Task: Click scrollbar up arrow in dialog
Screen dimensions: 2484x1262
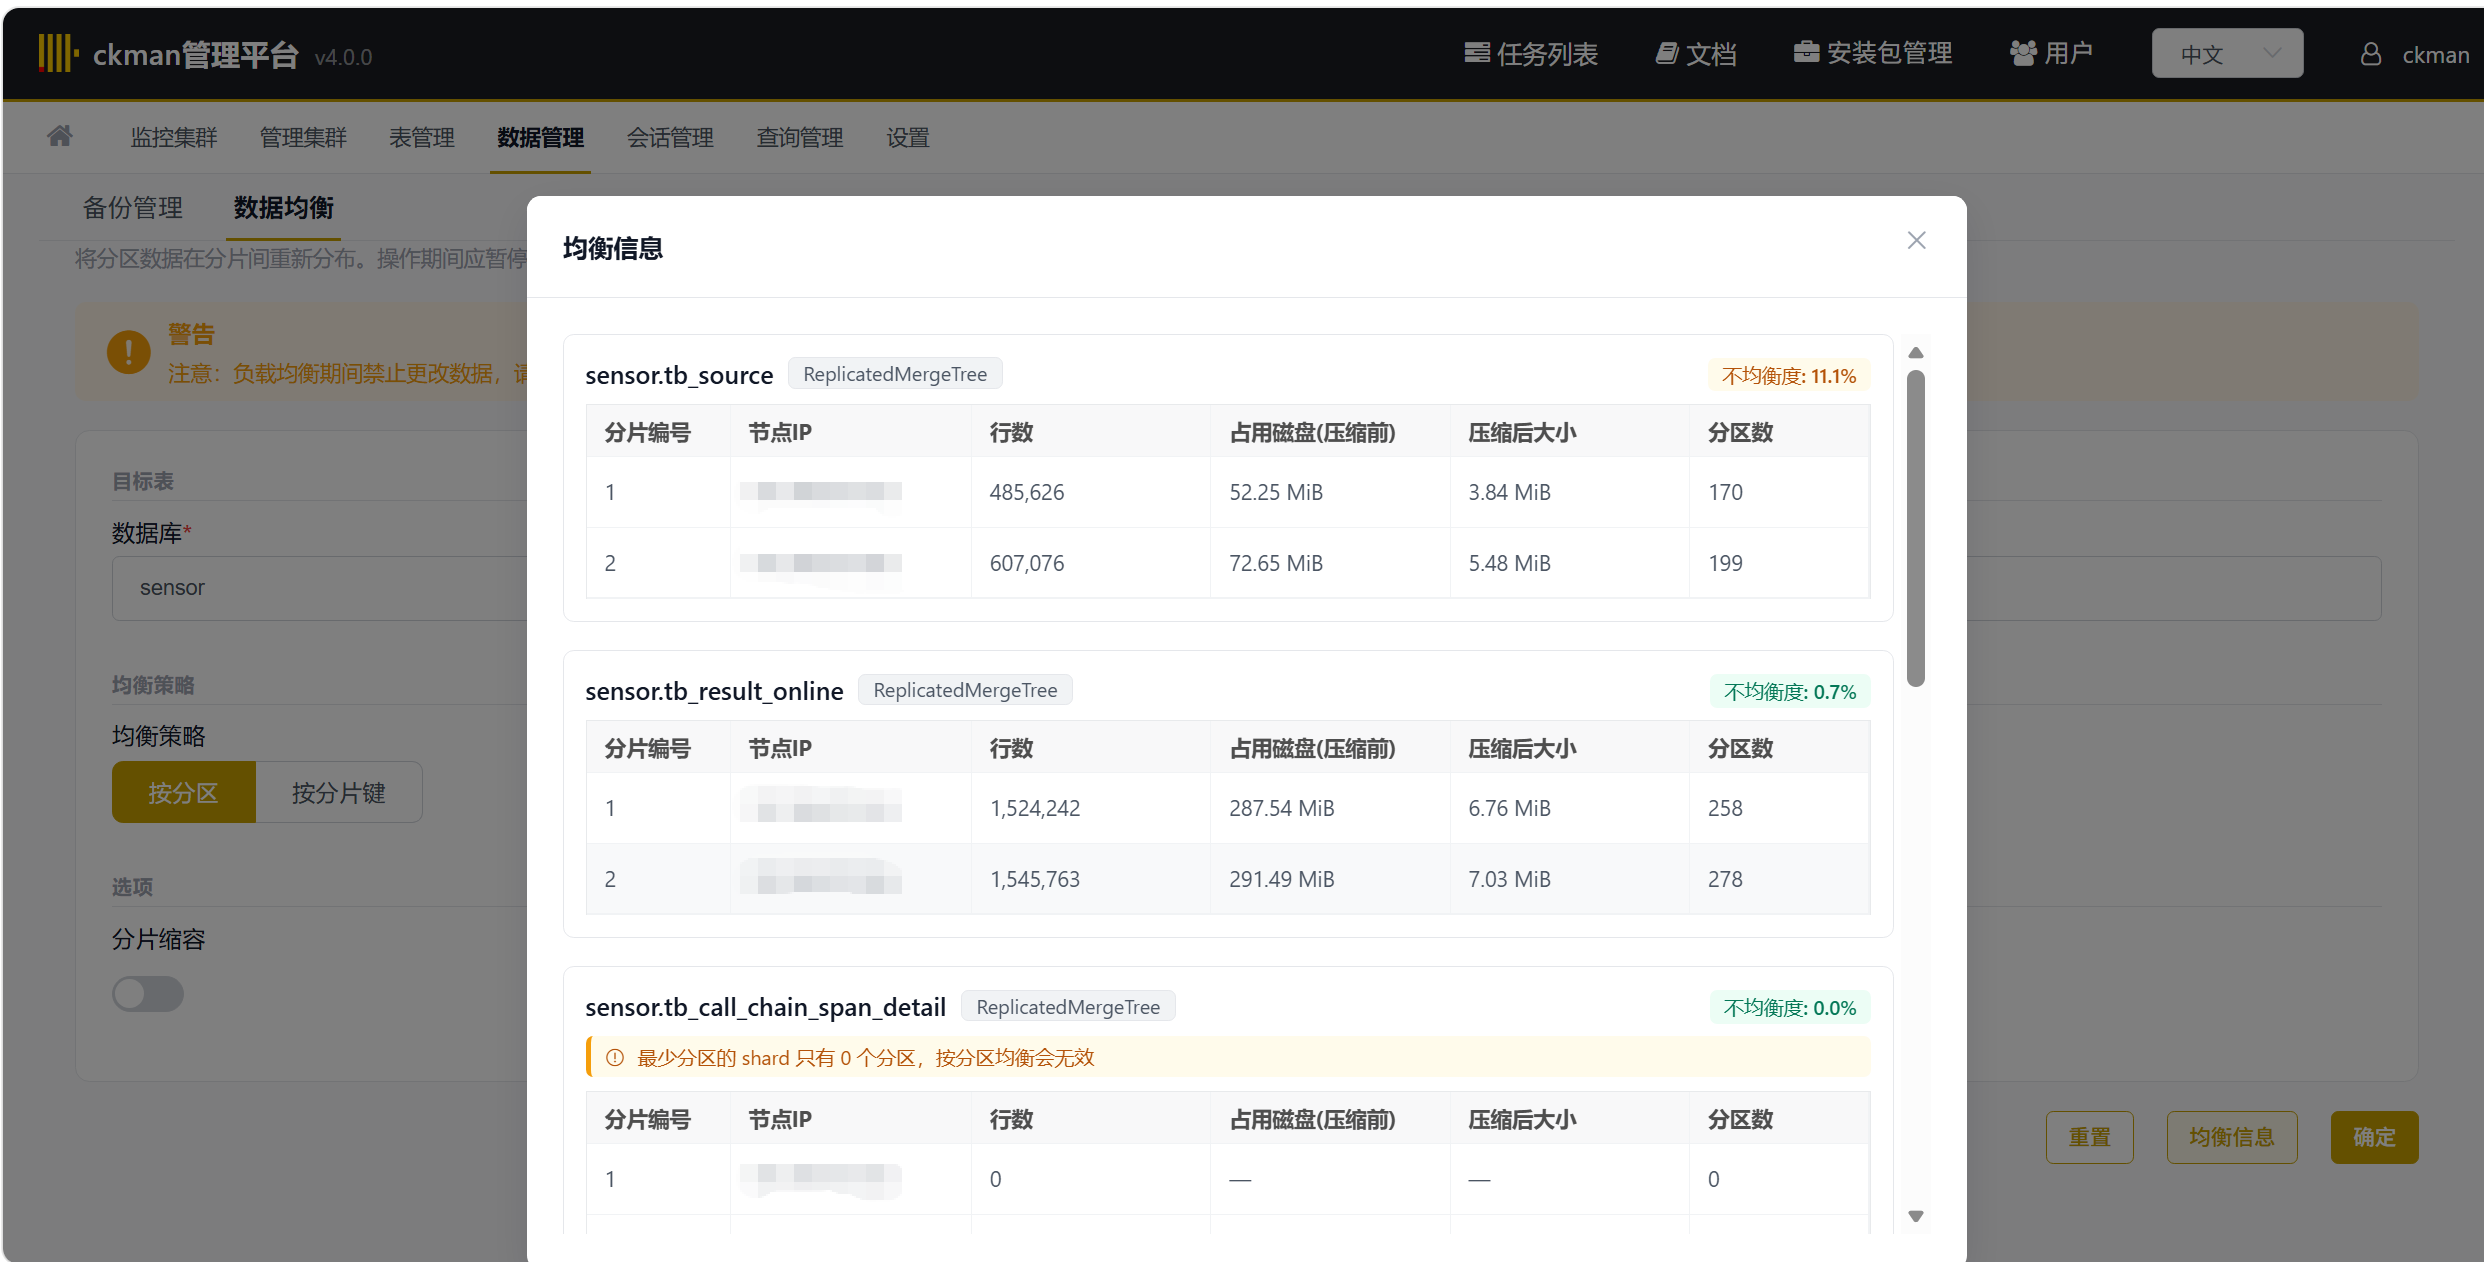Action: tap(1916, 353)
